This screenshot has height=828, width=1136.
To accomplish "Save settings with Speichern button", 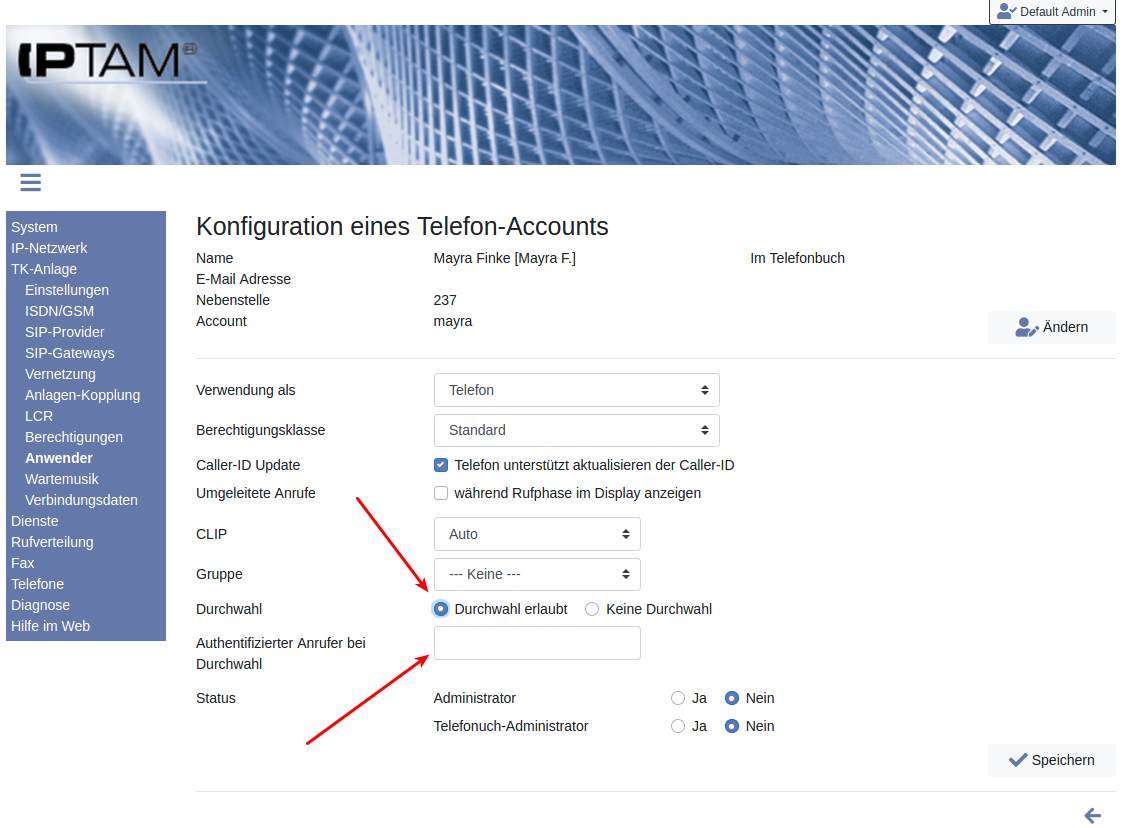I will 1051,760.
